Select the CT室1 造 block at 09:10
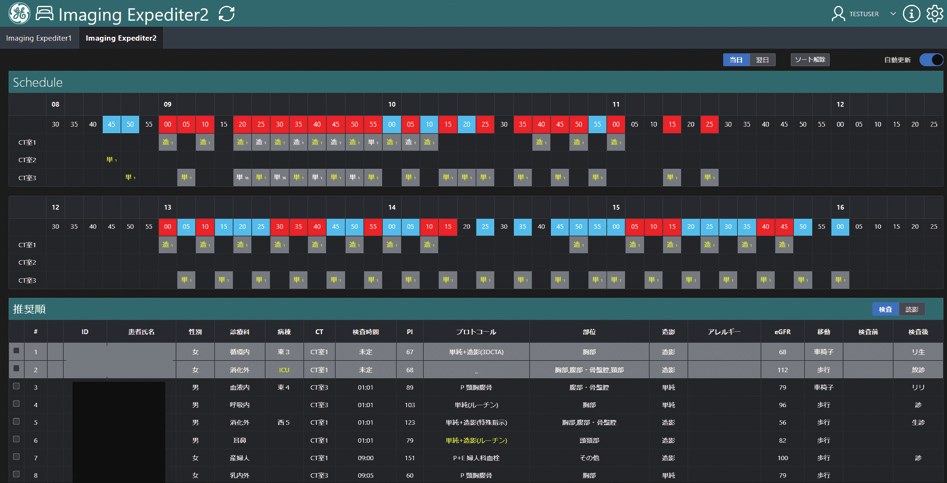This screenshot has width=947, height=483. [205, 142]
